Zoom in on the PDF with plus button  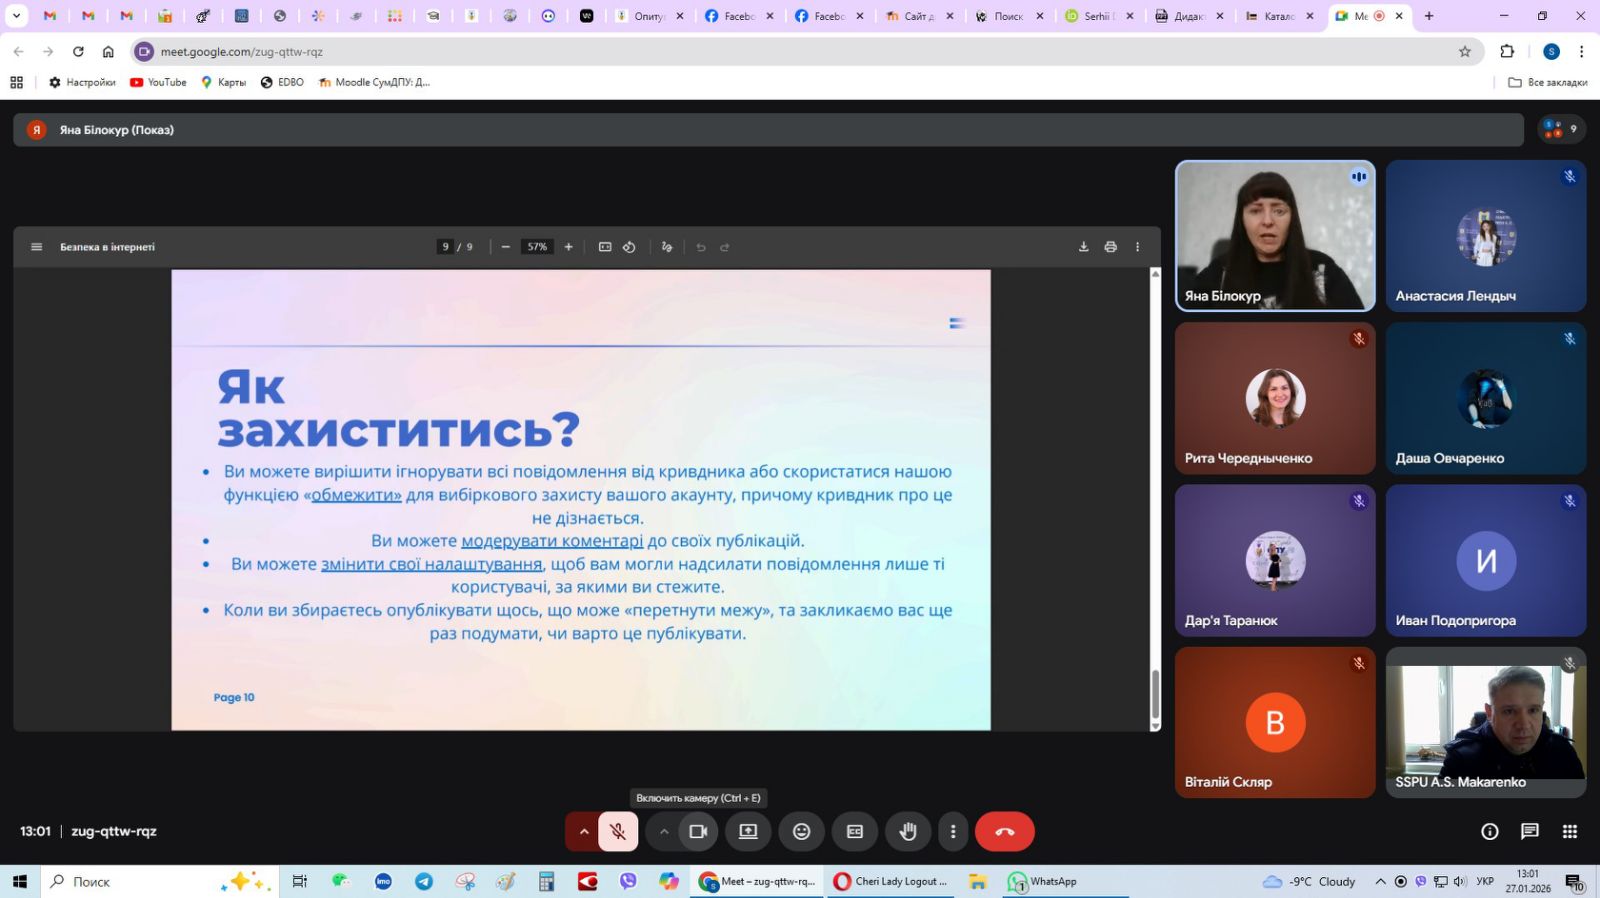click(568, 247)
